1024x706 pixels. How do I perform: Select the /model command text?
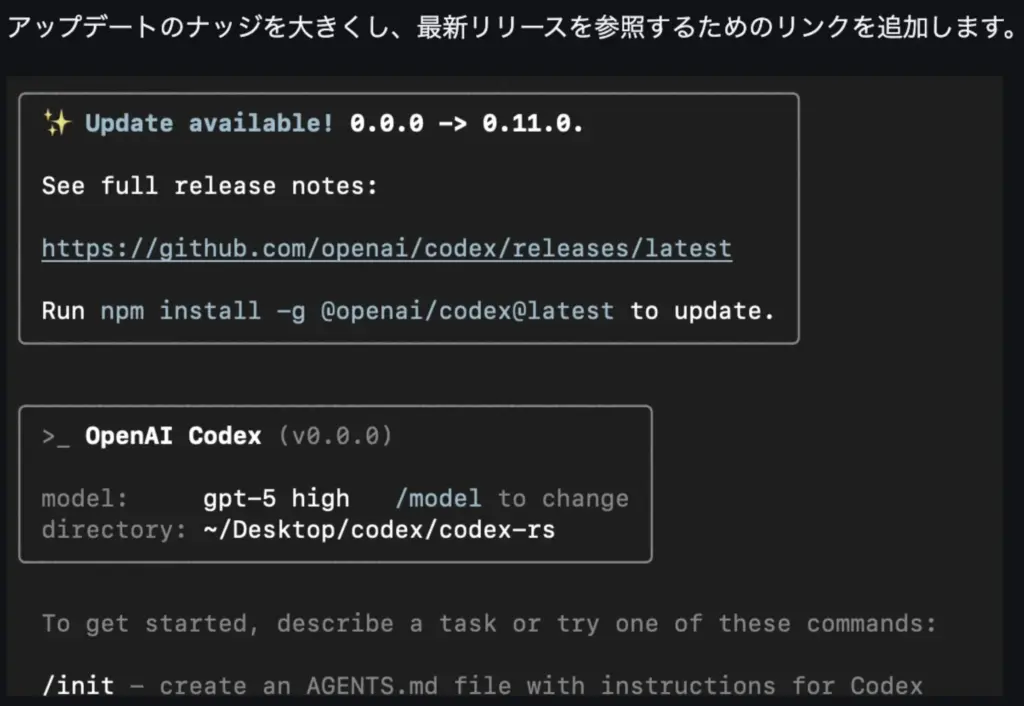438,498
